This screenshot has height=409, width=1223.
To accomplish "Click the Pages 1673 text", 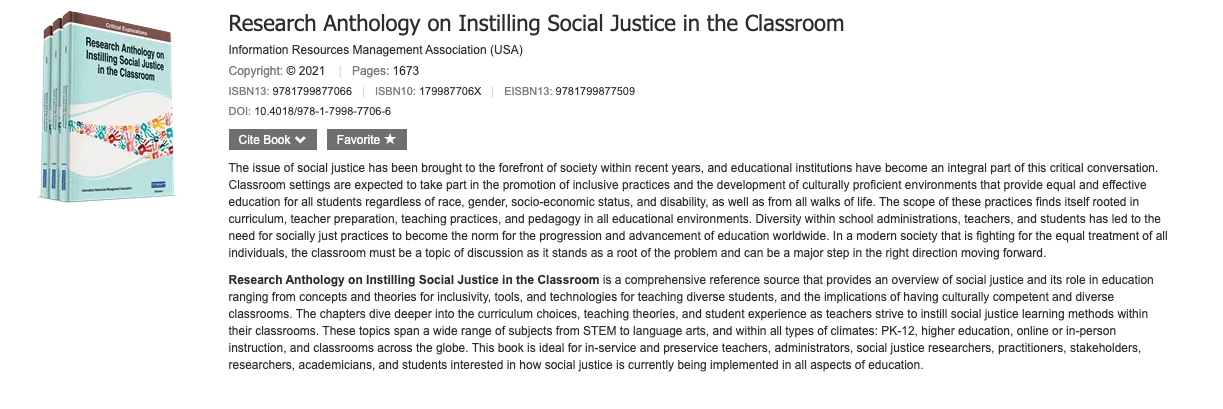I will point(387,71).
